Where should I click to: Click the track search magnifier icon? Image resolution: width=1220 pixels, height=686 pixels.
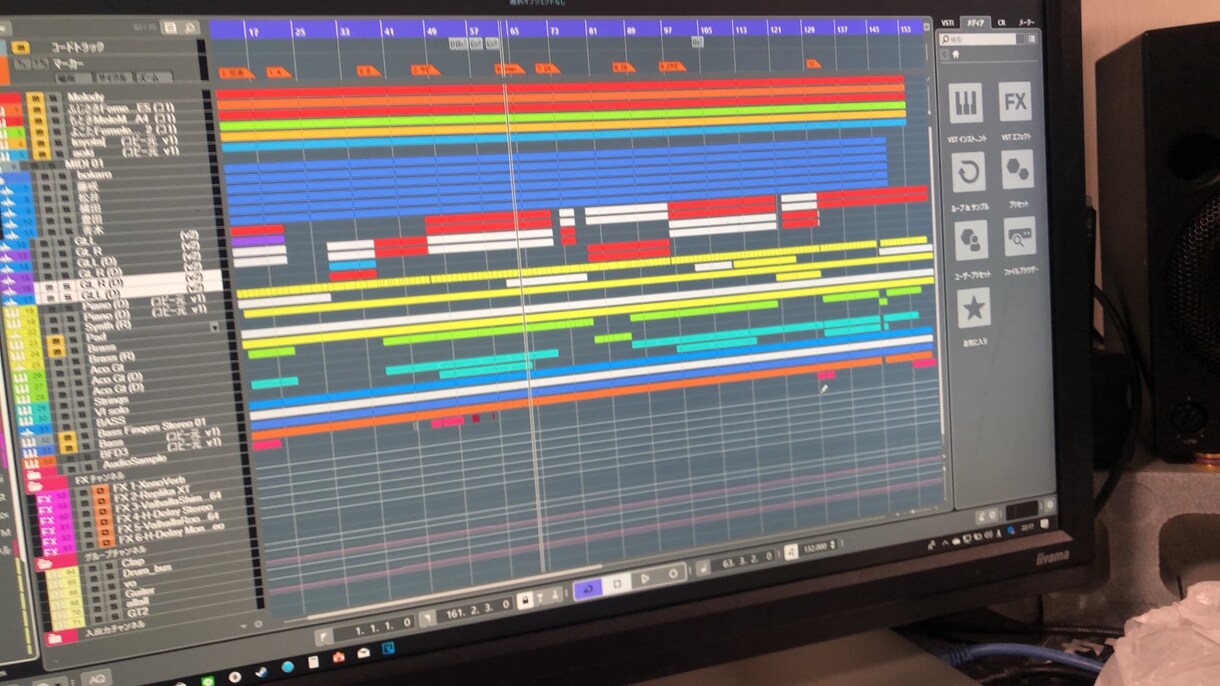click(190, 28)
